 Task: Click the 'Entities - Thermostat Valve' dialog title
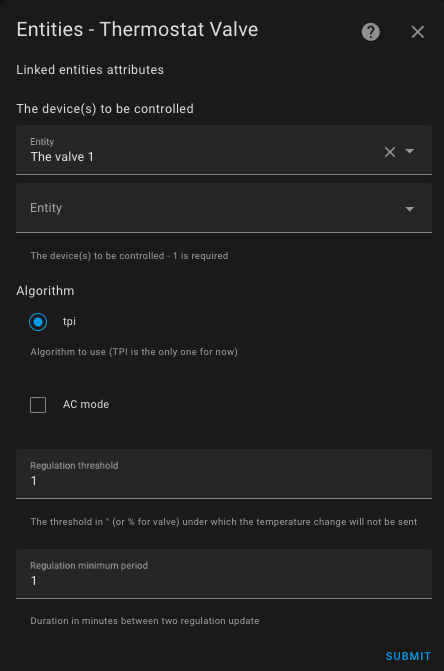click(137, 30)
